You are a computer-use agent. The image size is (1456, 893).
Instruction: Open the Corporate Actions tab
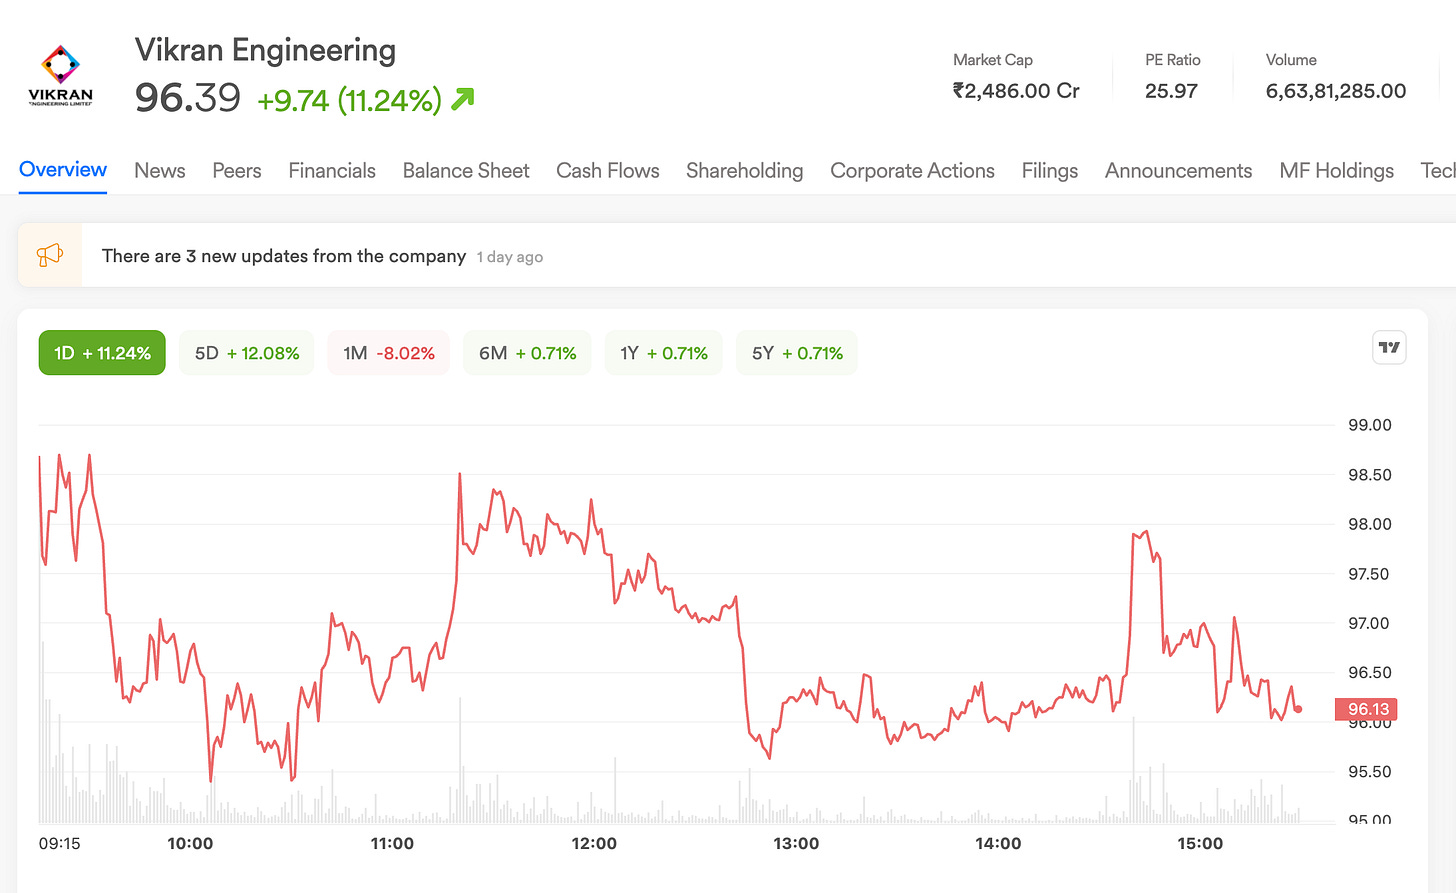[913, 171]
